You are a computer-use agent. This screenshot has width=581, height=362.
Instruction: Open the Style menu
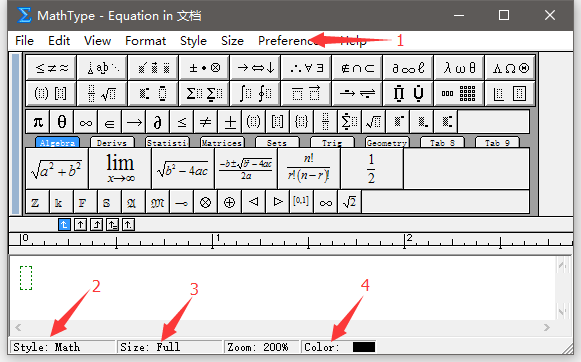pyautogui.click(x=193, y=40)
